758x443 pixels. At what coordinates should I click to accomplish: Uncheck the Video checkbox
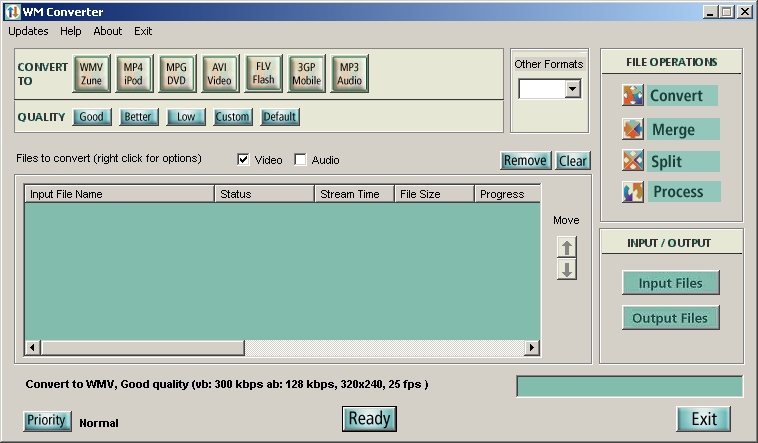[x=243, y=159]
